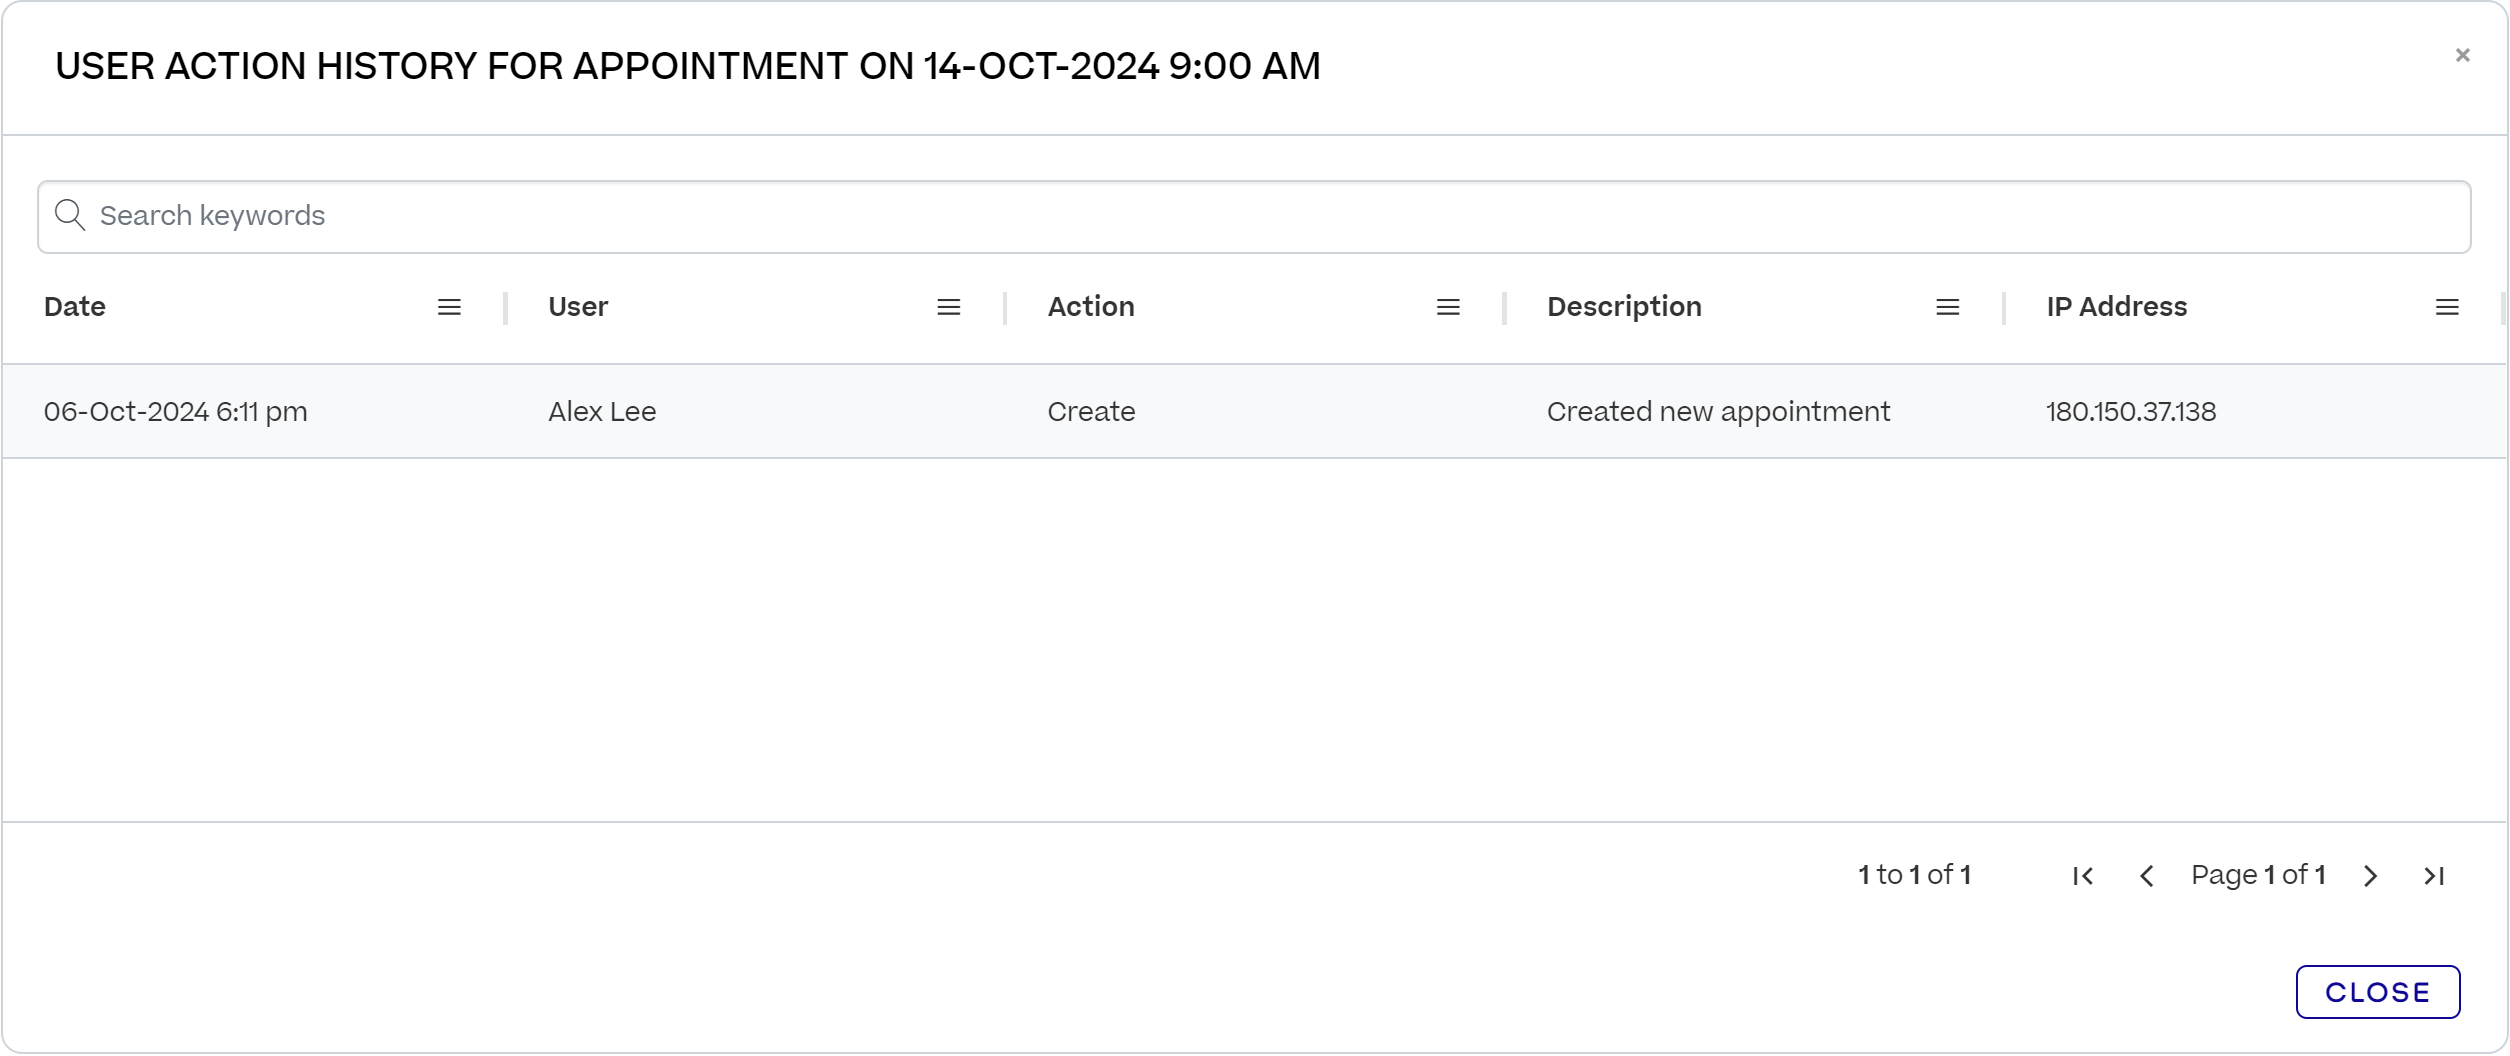The height and width of the screenshot is (1056, 2510).
Task: Open the User column menu icon
Action: [x=948, y=307]
